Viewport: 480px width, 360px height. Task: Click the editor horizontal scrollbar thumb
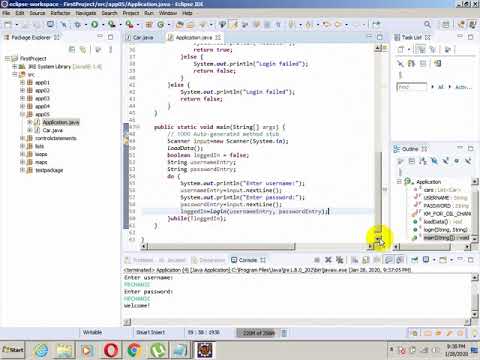221,247
